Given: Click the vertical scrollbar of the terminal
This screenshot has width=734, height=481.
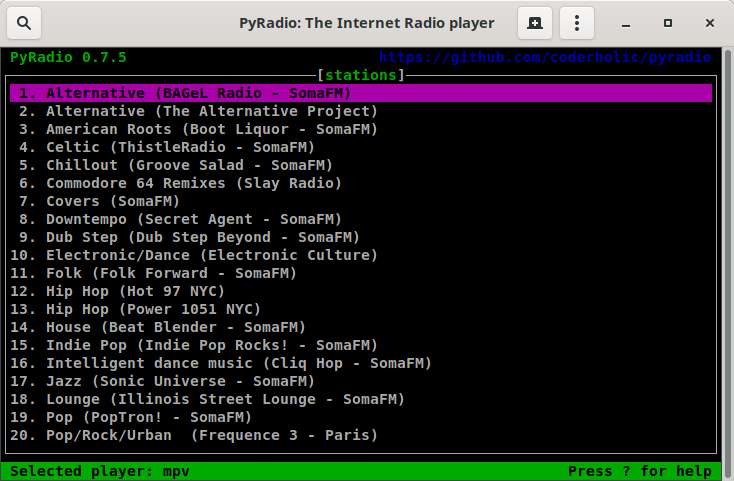Looking at the screenshot, I should (x=728, y=263).
